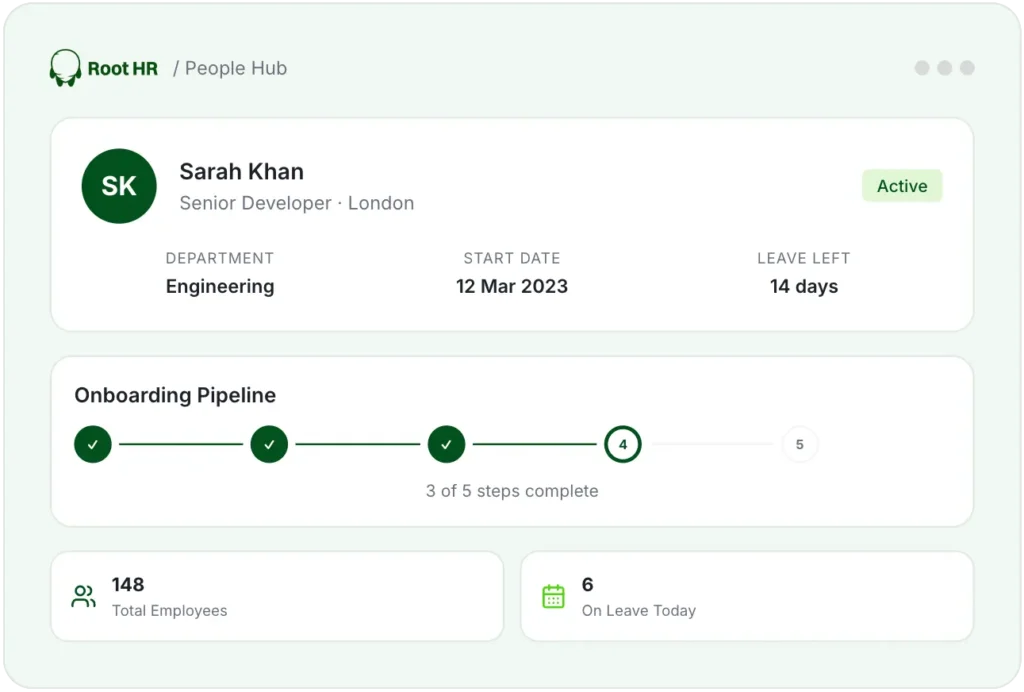
Task: Open onboarding step 4 marker
Action: 623,445
